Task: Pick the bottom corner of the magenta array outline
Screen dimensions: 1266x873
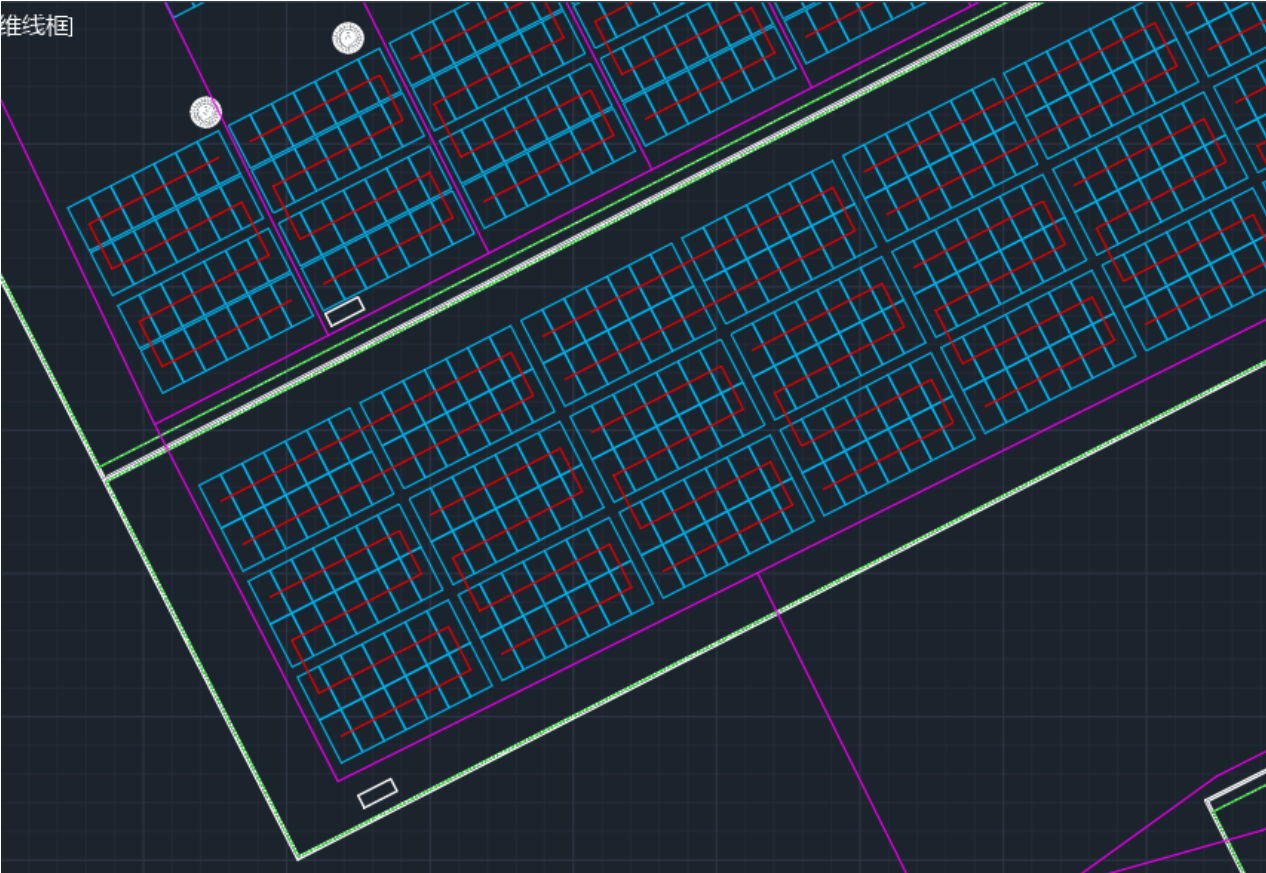Action: [339, 780]
